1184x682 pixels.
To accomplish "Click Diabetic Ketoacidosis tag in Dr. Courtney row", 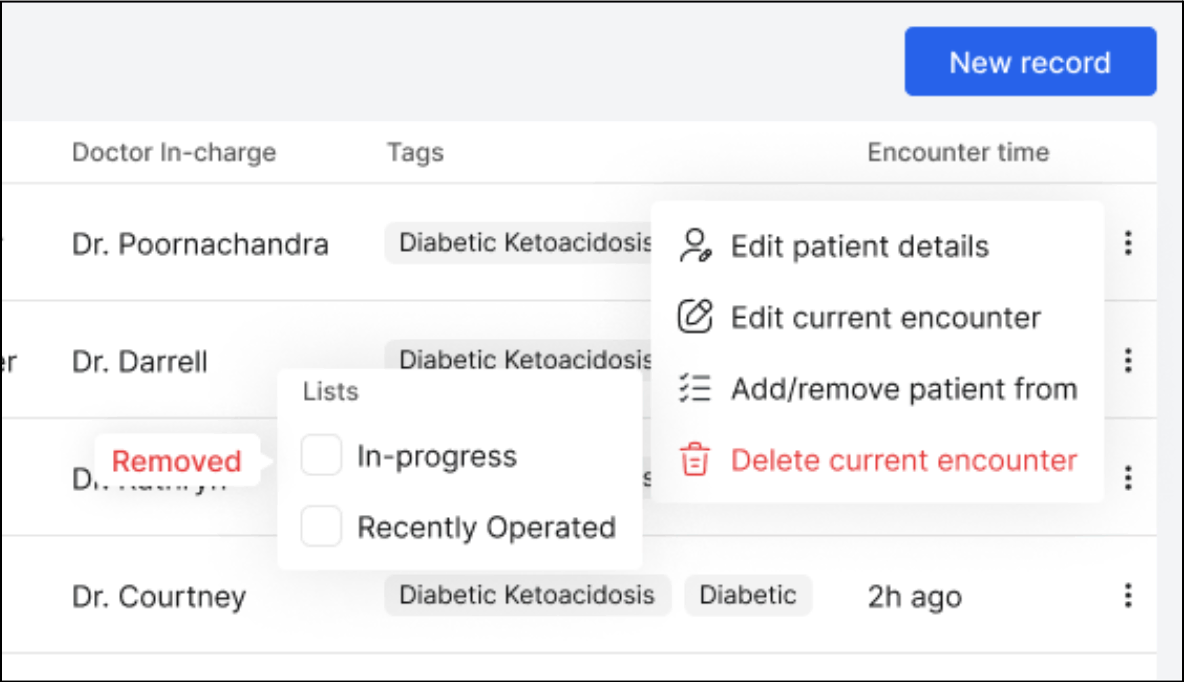I will point(527,596).
